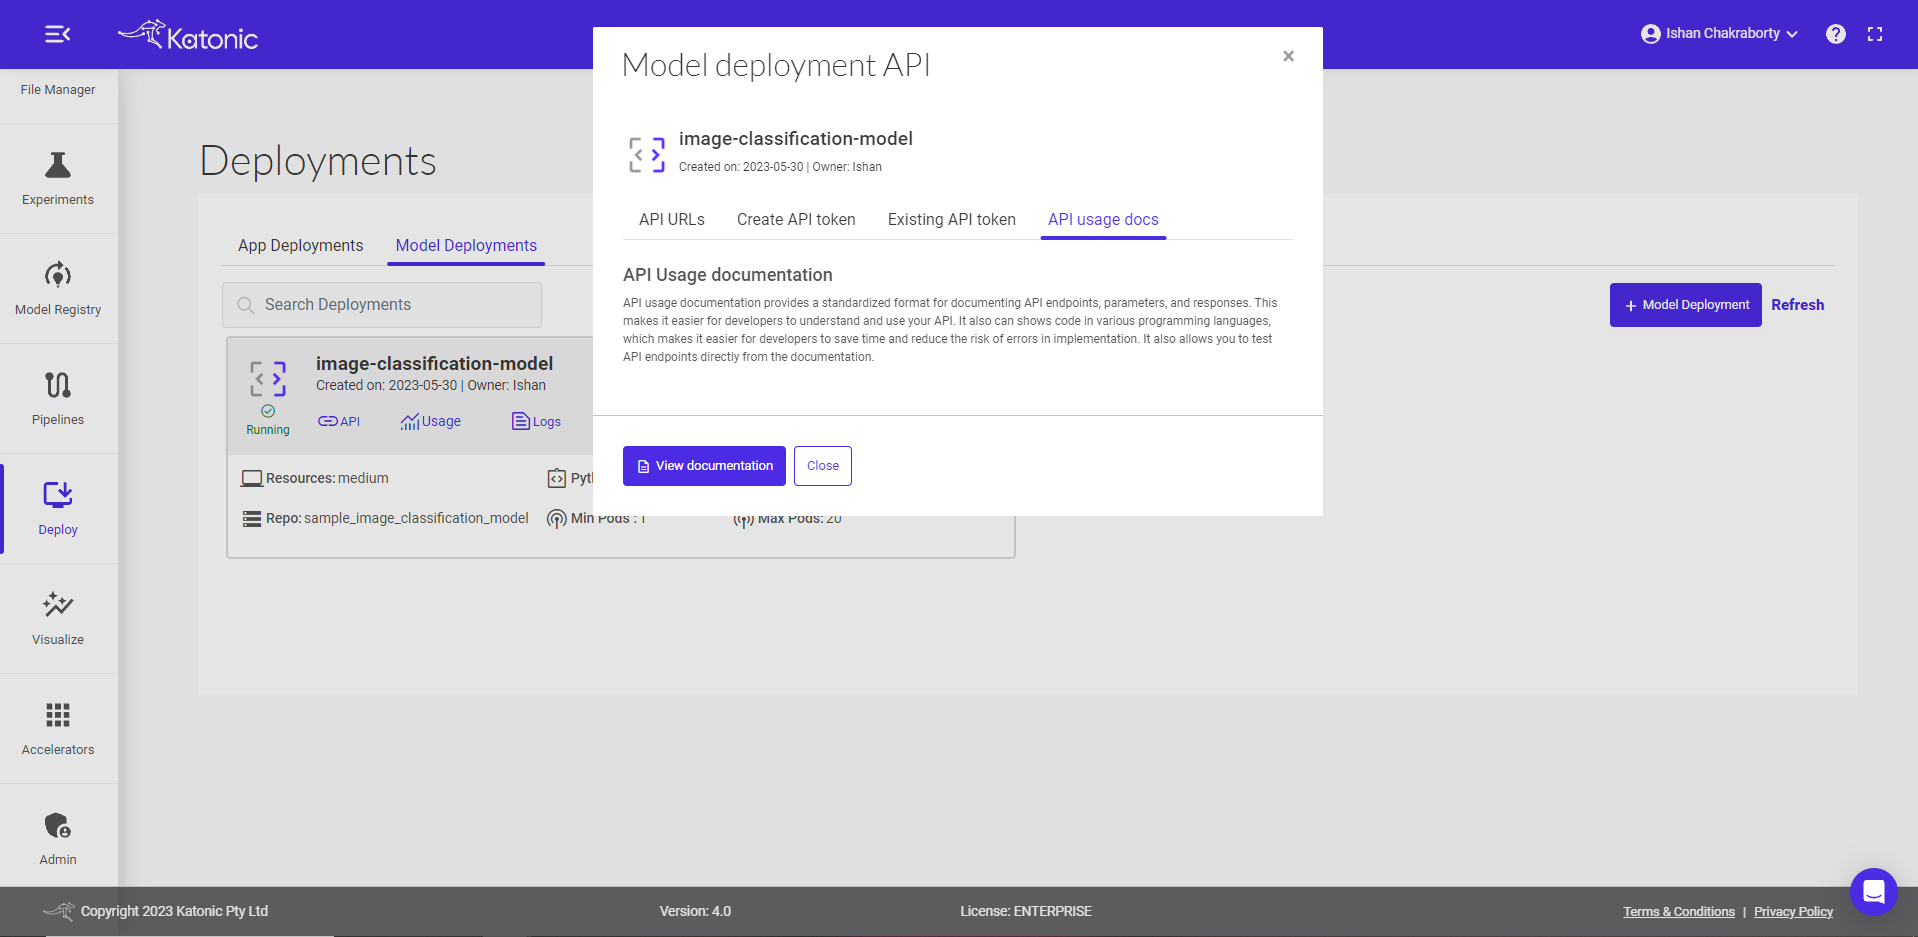Switch to the Existing API token tab
Image resolution: width=1918 pixels, height=937 pixels.
click(952, 220)
